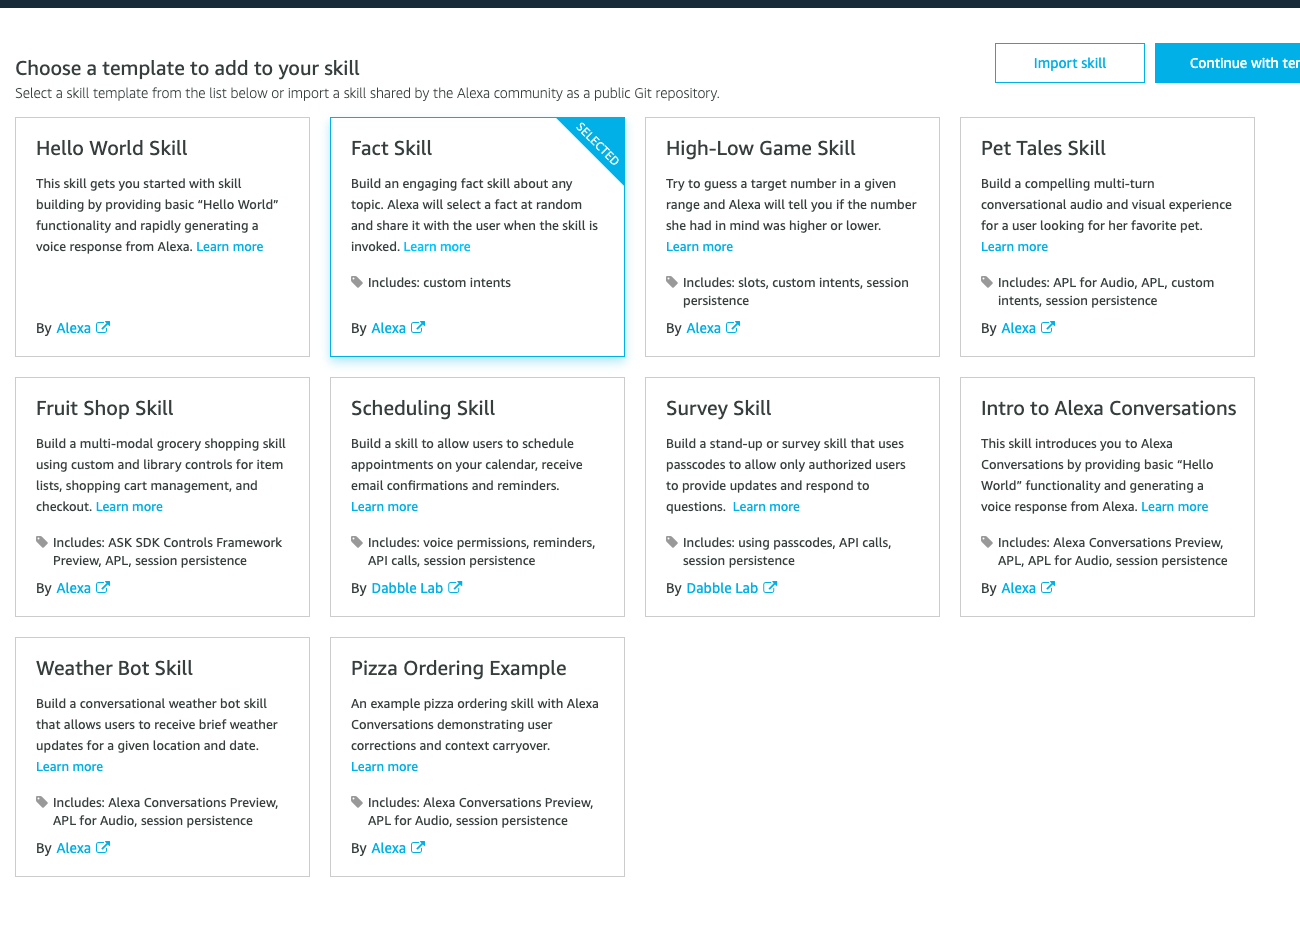Open Learn more in Intro to Alexa Conversations

coord(1175,507)
